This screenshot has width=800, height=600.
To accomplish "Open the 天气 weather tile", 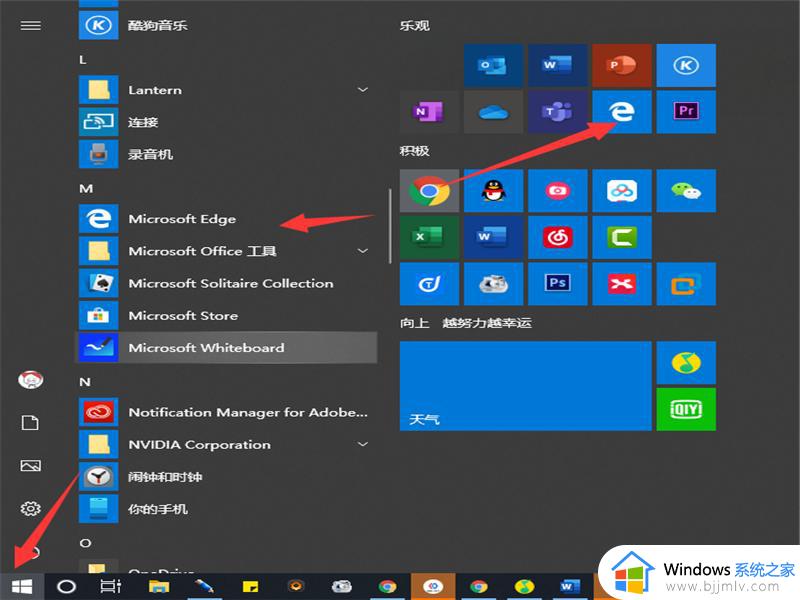I will click(x=526, y=386).
